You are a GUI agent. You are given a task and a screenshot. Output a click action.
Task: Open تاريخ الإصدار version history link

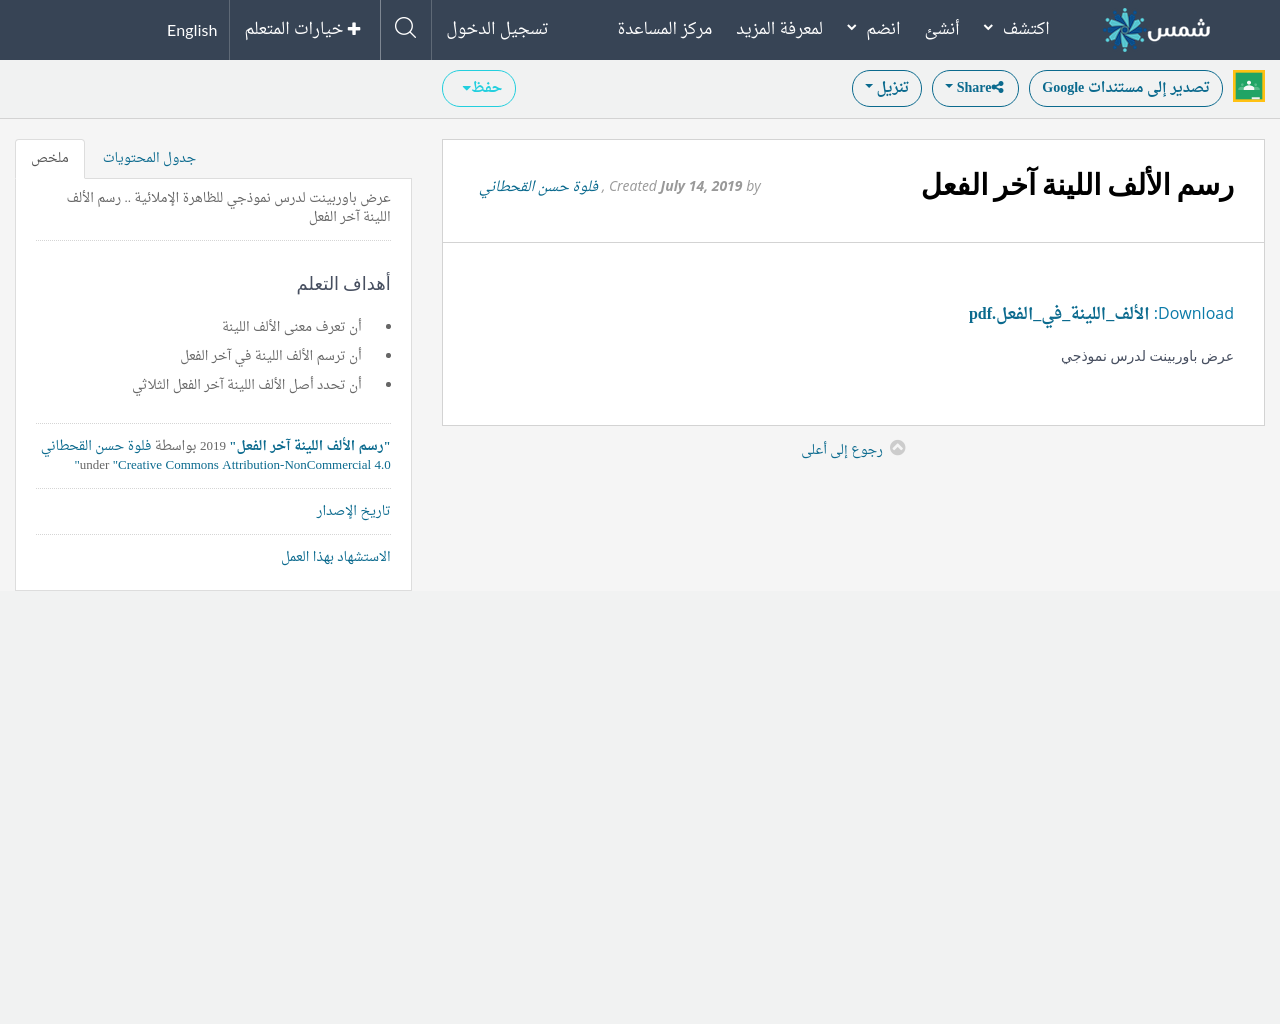point(353,511)
